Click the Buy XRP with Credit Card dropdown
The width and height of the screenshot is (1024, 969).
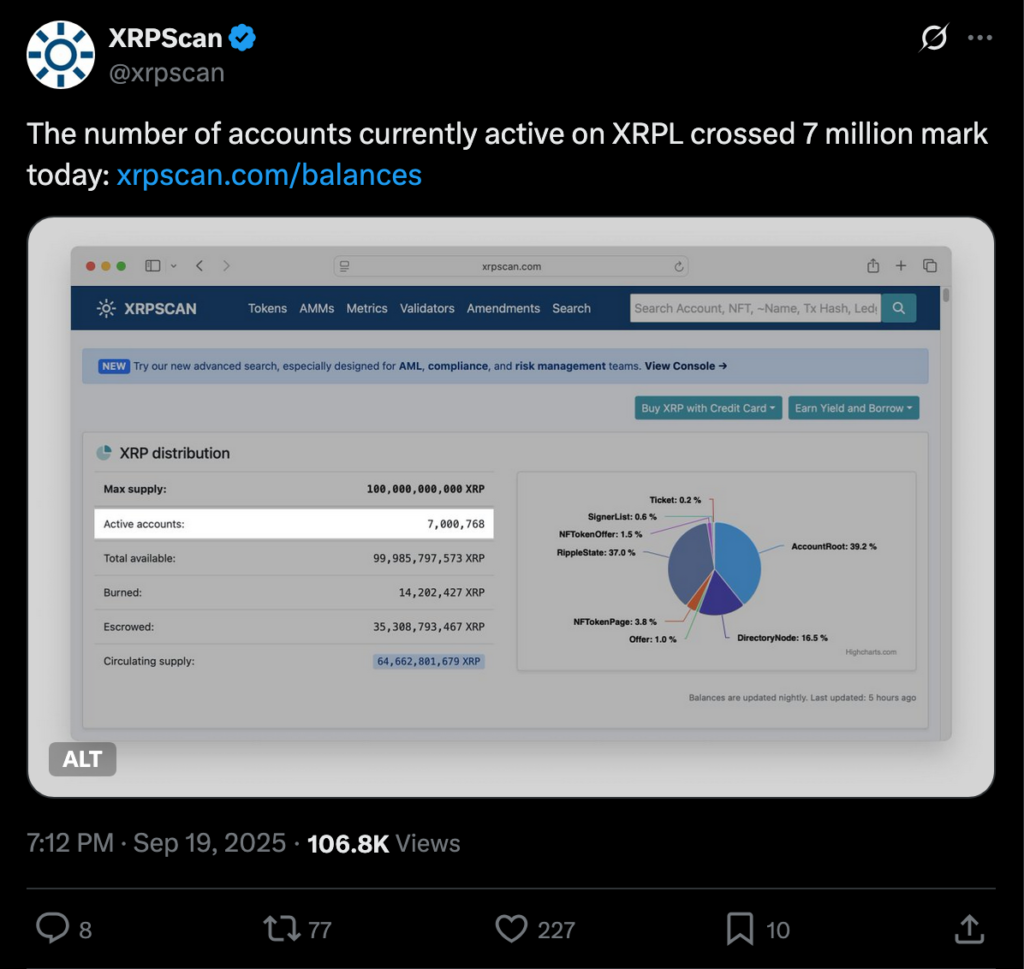click(709, 408)
